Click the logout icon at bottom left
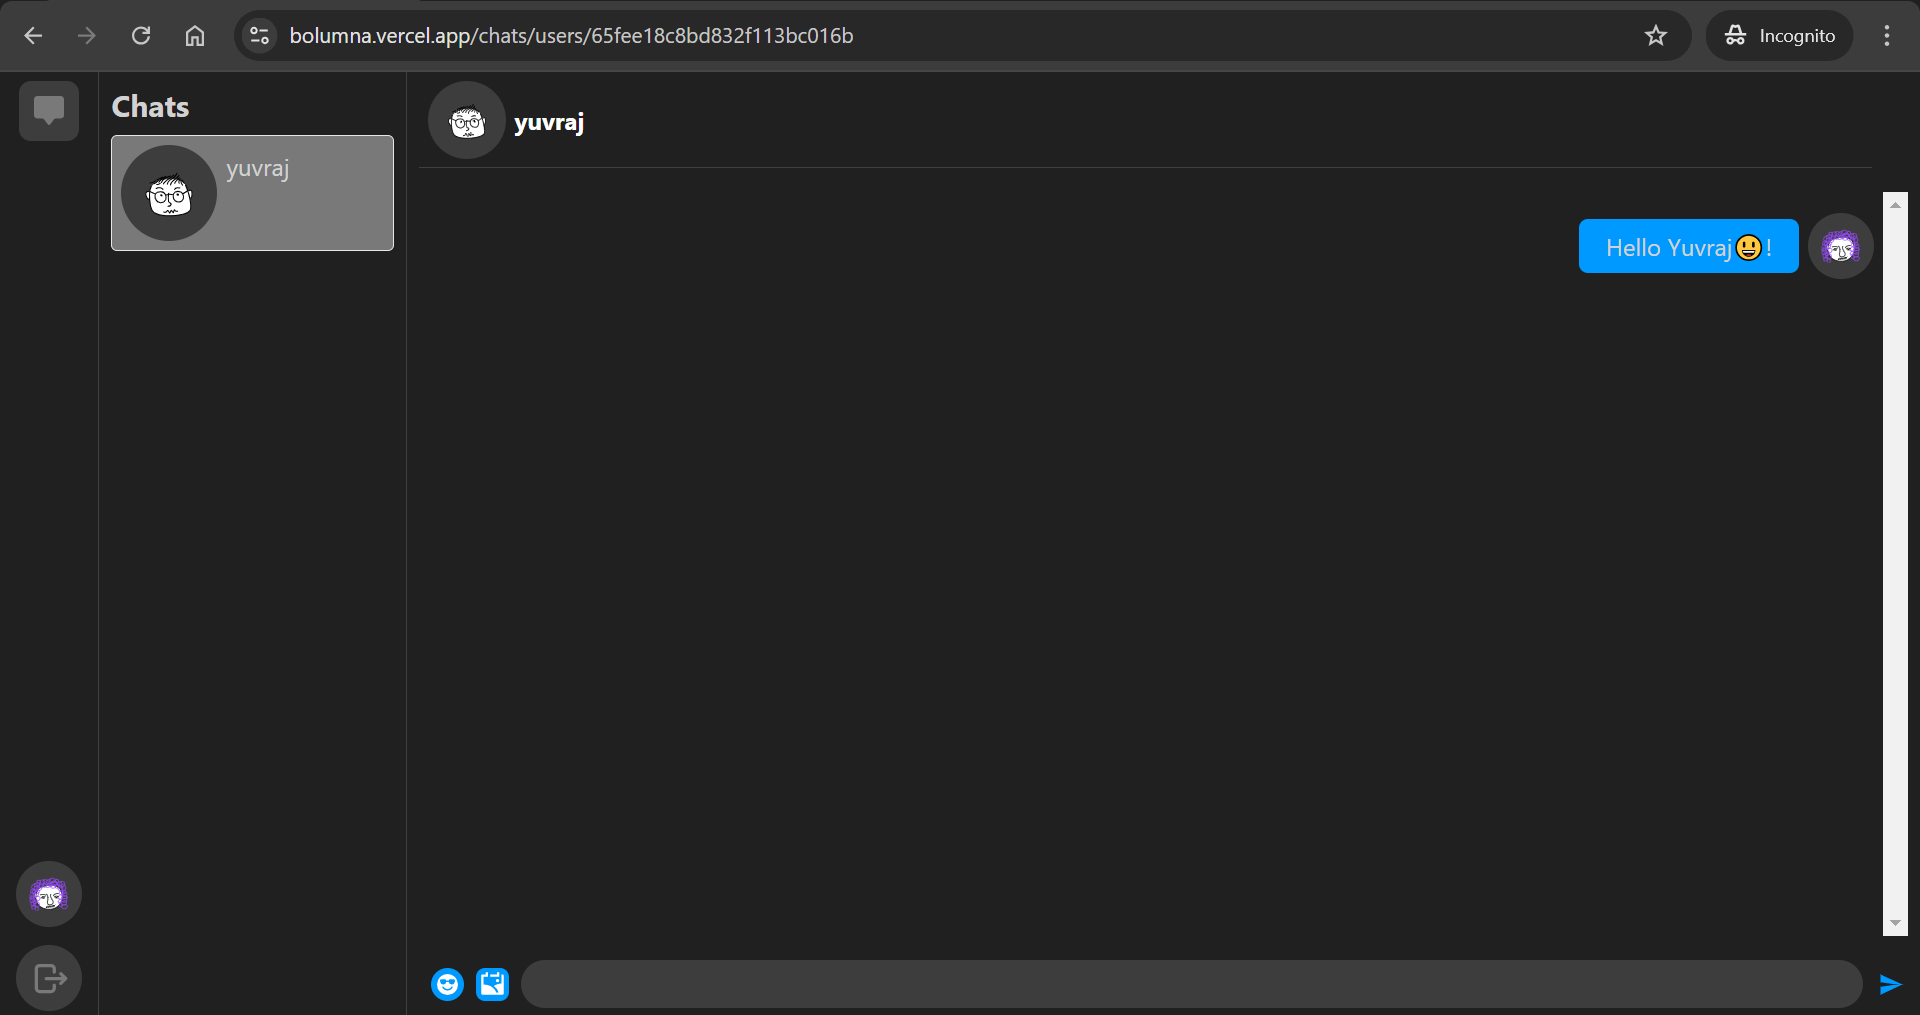Image resolution: width=1920 pixels, height=1015 pixels. pos(49,978)
